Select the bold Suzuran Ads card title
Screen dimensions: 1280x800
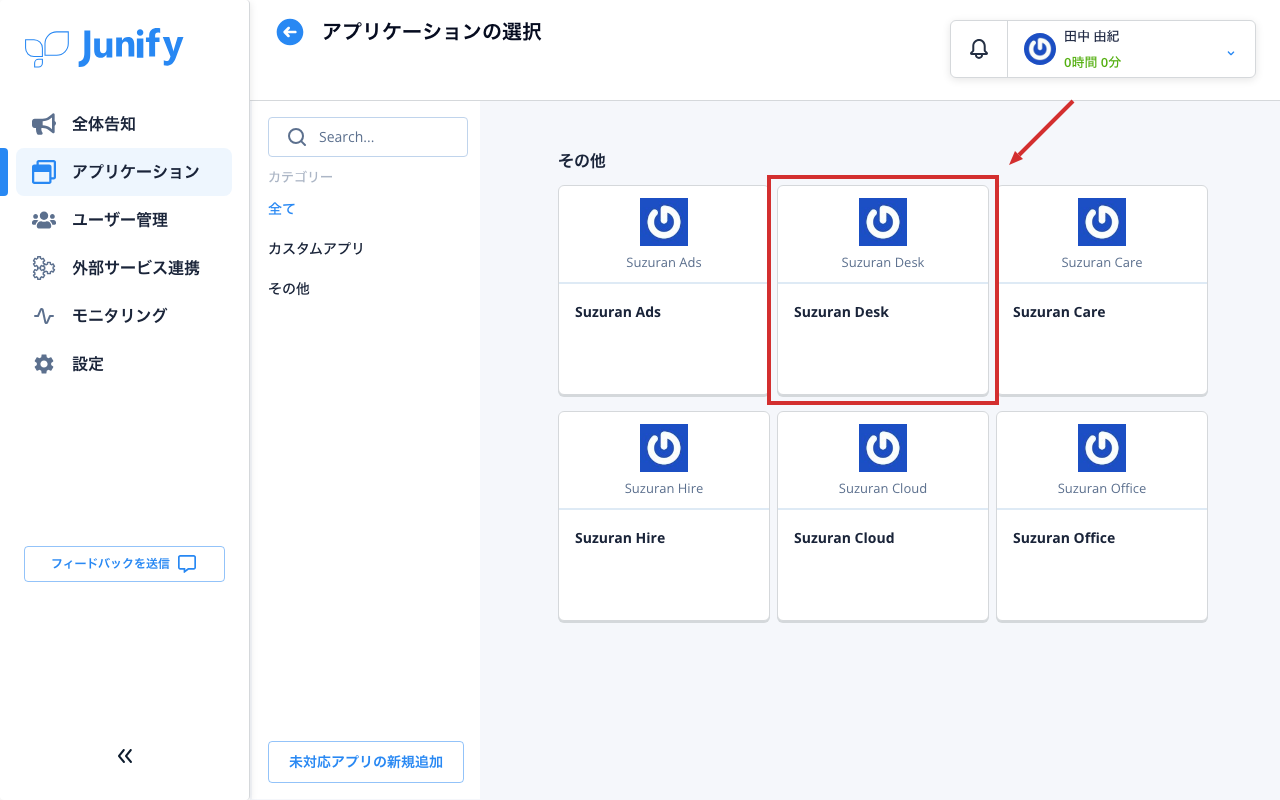(618, 312)
